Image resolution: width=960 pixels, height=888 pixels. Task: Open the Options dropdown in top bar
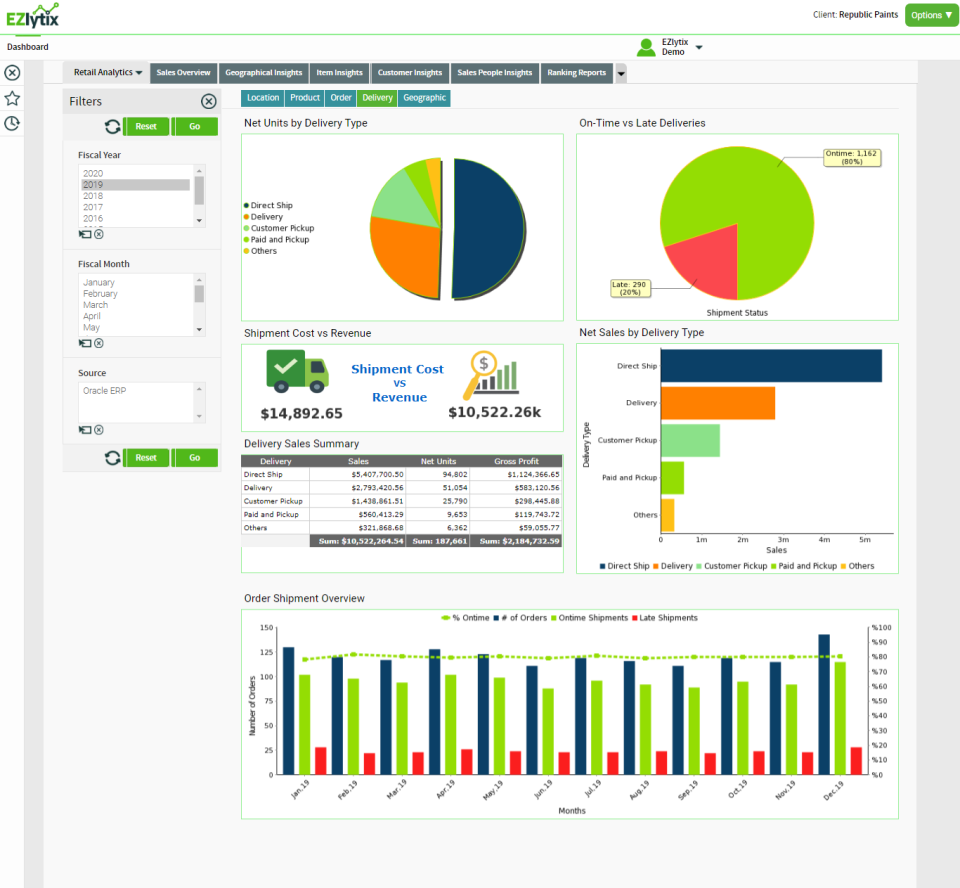tap(931, 16)
